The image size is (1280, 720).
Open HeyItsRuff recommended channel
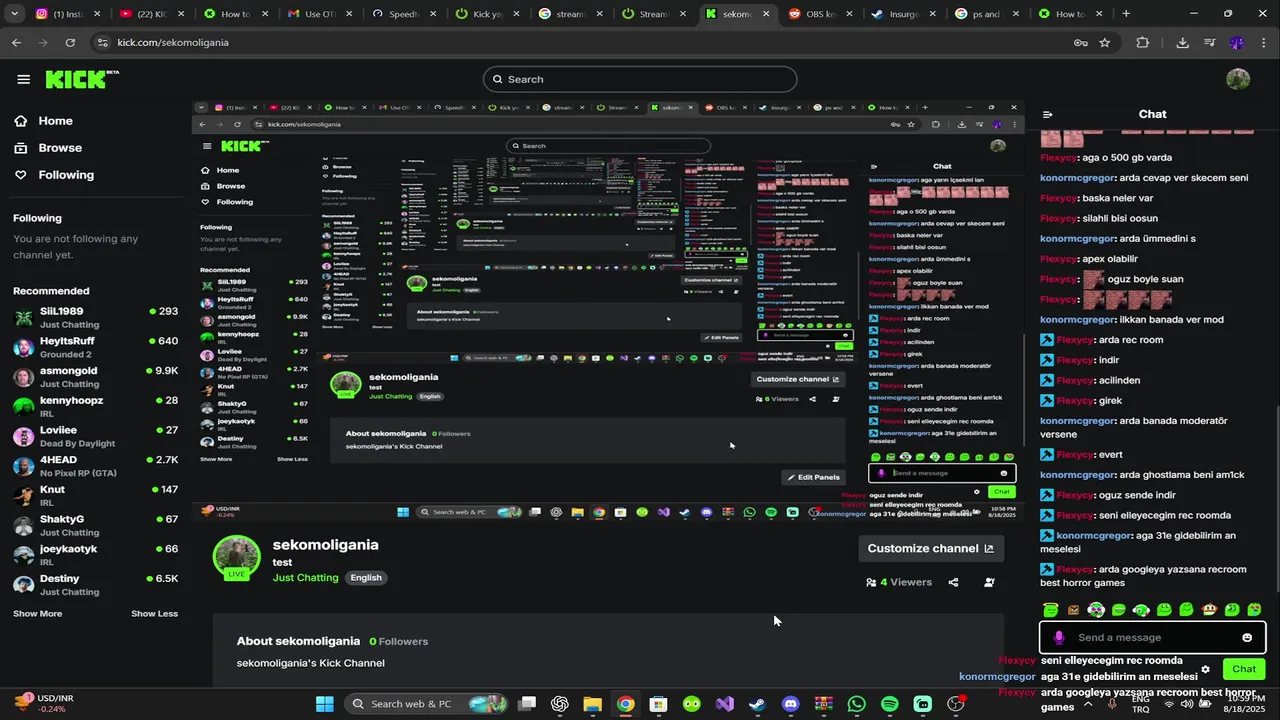point(95,347)
